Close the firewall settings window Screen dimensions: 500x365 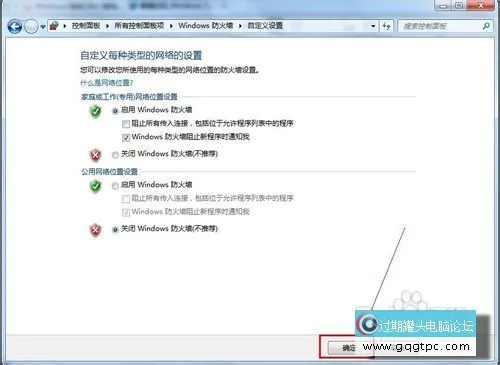(480, 5)
